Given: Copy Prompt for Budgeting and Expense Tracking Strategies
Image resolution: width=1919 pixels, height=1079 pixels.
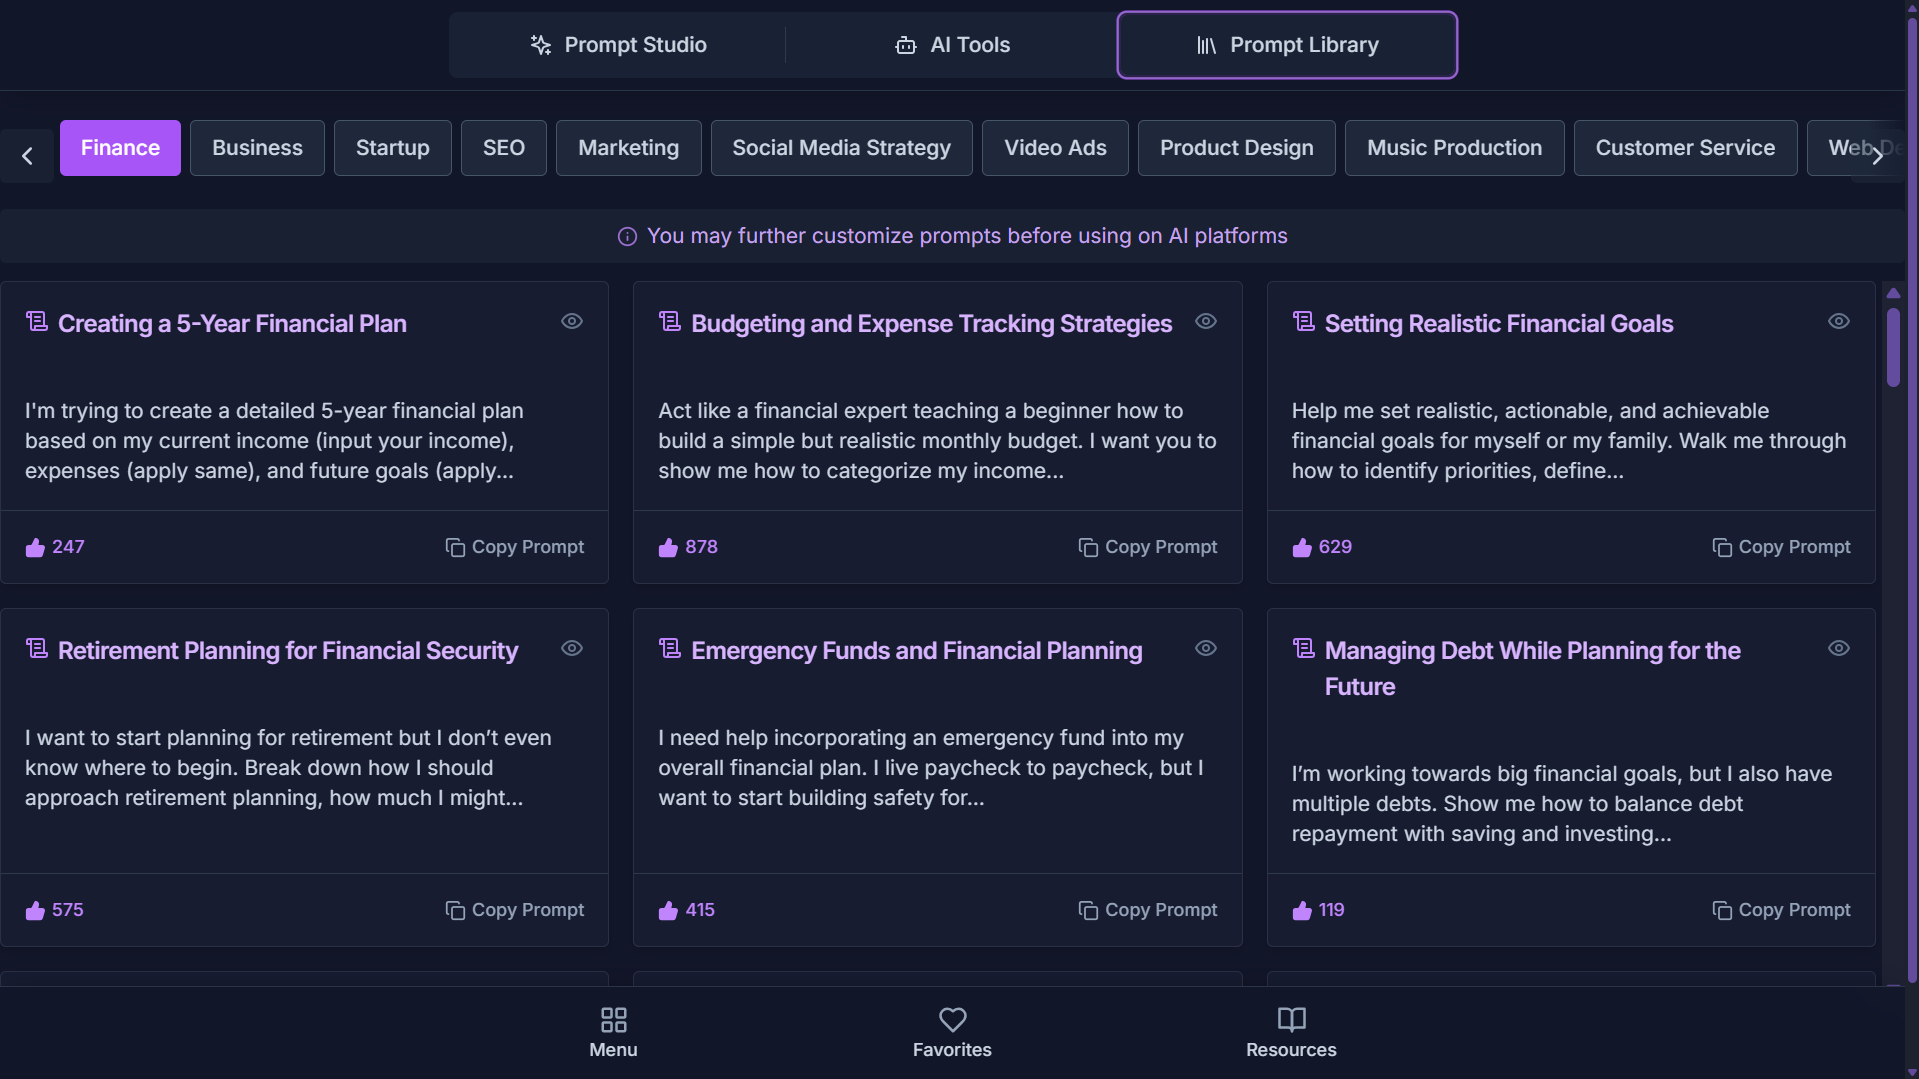Looking at the screenshot, I should [x=1147, y=547].
